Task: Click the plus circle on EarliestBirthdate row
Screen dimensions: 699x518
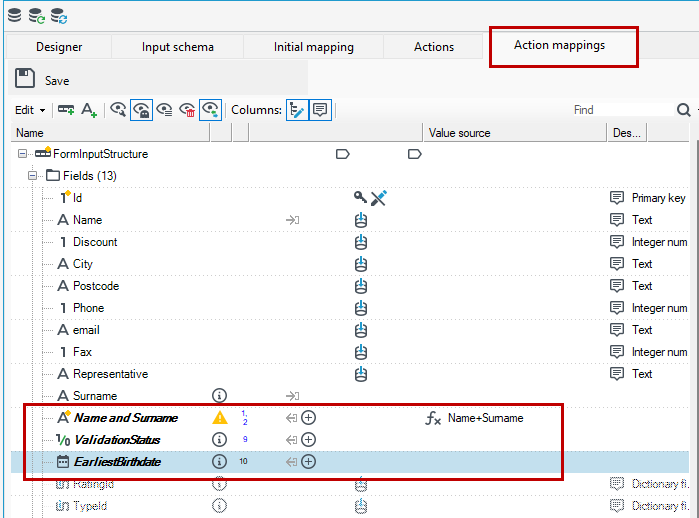Action: coord(308,461)
